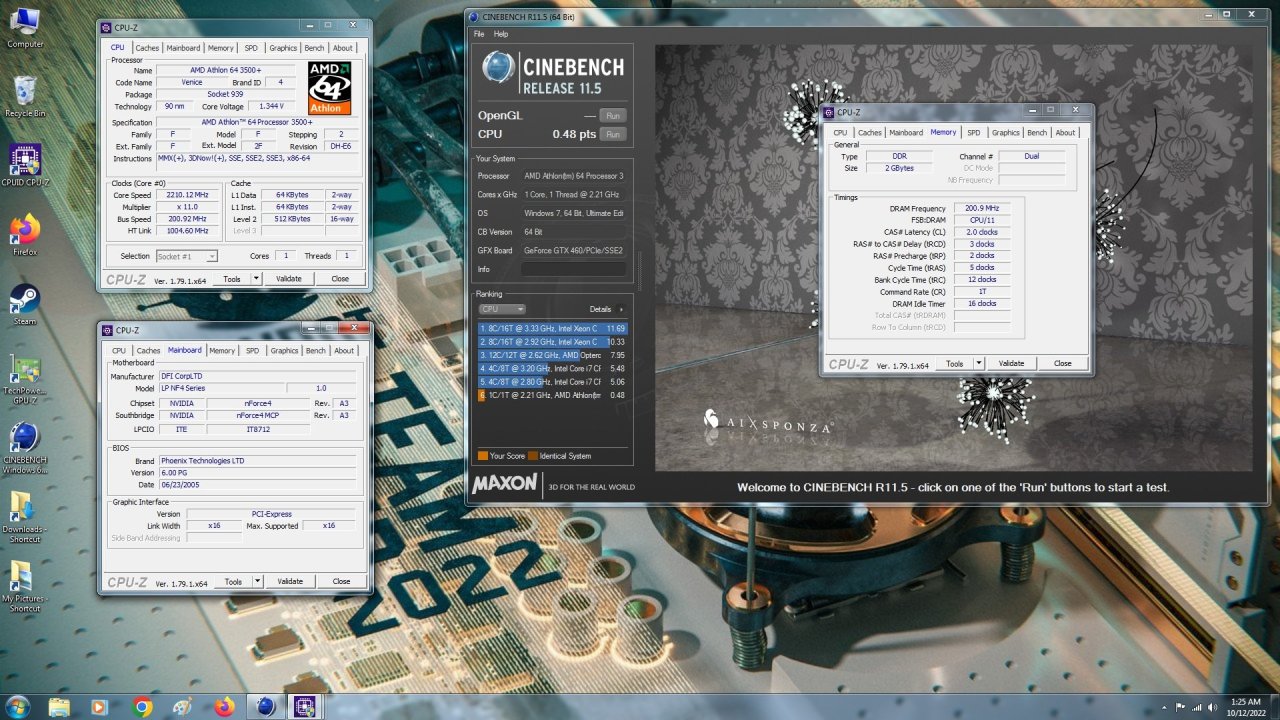
Task: Open the File menu in Cinebench
Action: (480, 34)
